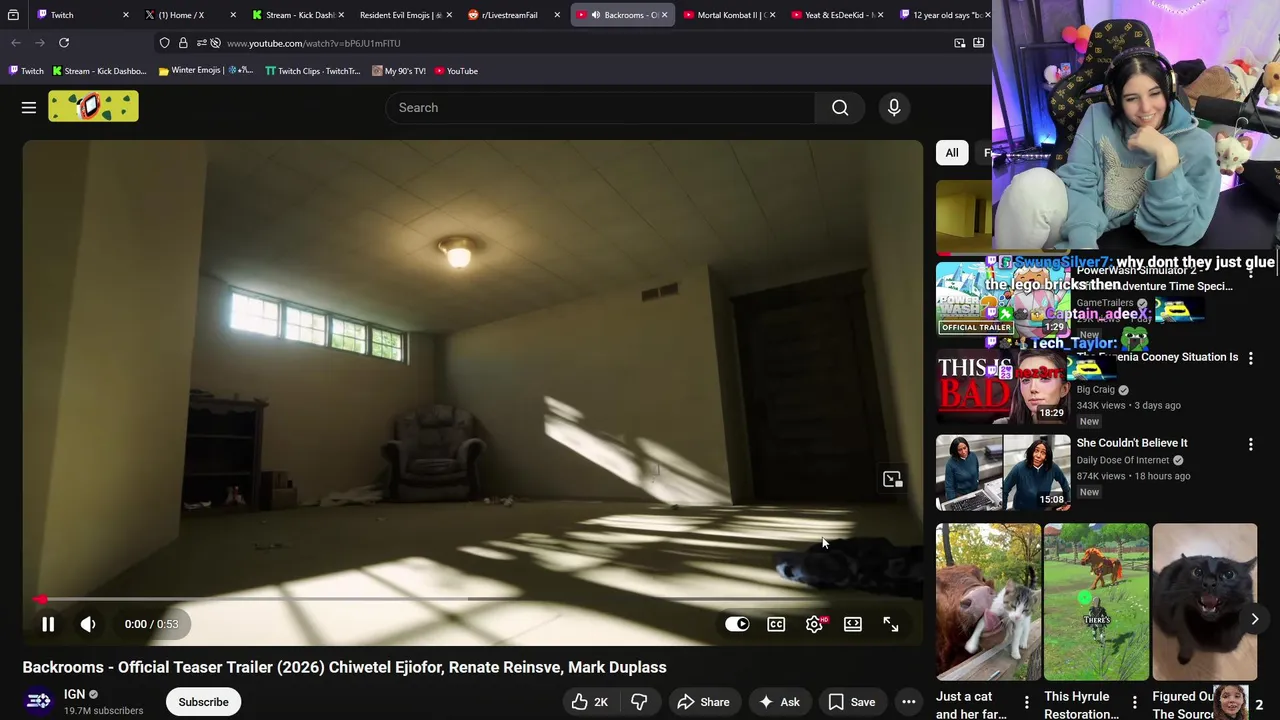1280x720 pixels.
Task: Type in the YouTube Search field
Action: pyautogui.click(x=600, y=108)
